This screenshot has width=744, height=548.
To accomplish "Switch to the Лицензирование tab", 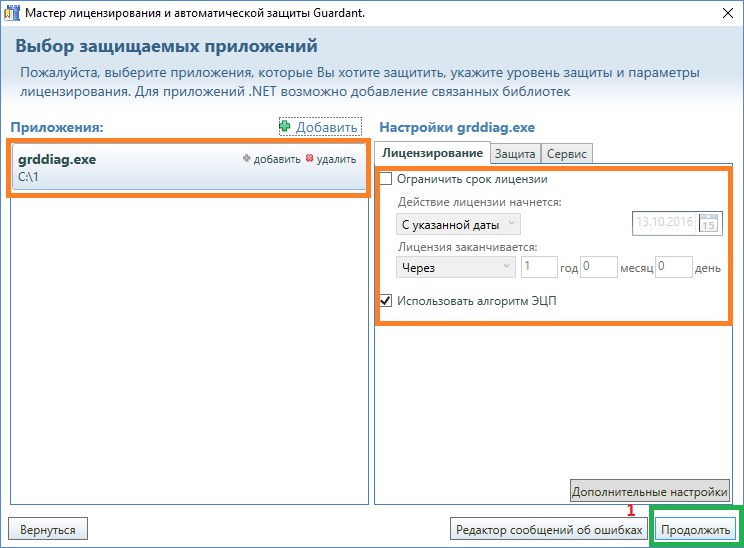I will (432, 153).
